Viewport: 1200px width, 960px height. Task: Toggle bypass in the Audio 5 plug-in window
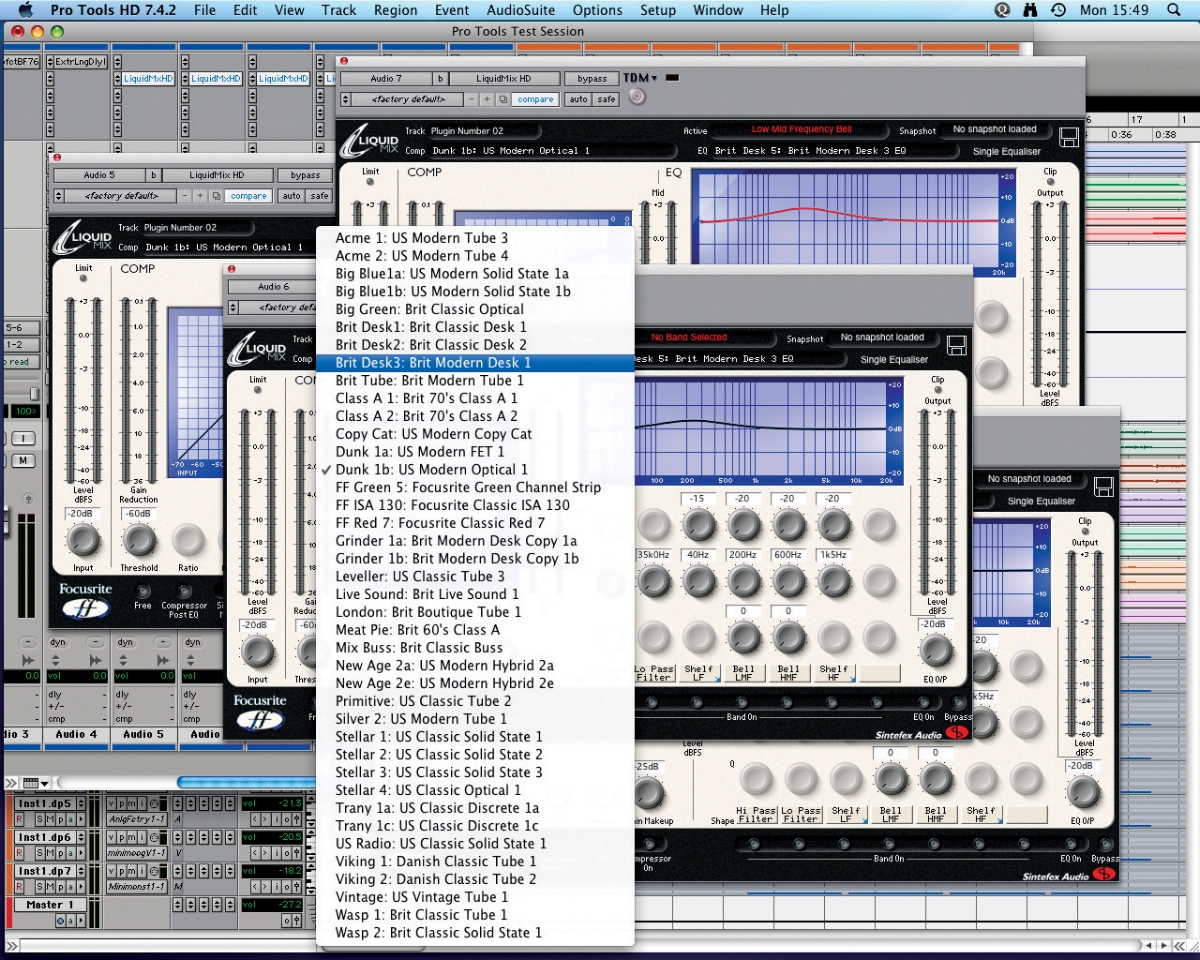[304, 175]
